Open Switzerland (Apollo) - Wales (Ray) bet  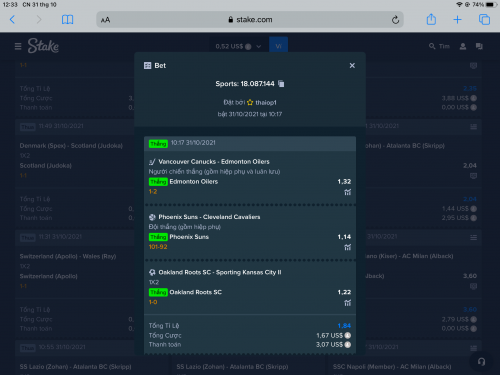coord(68,256)
